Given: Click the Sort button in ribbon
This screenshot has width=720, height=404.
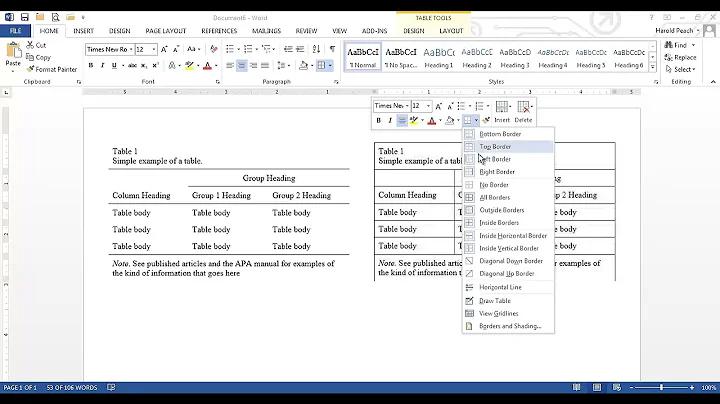Looking at the screenshot, I should click(316, 49).
